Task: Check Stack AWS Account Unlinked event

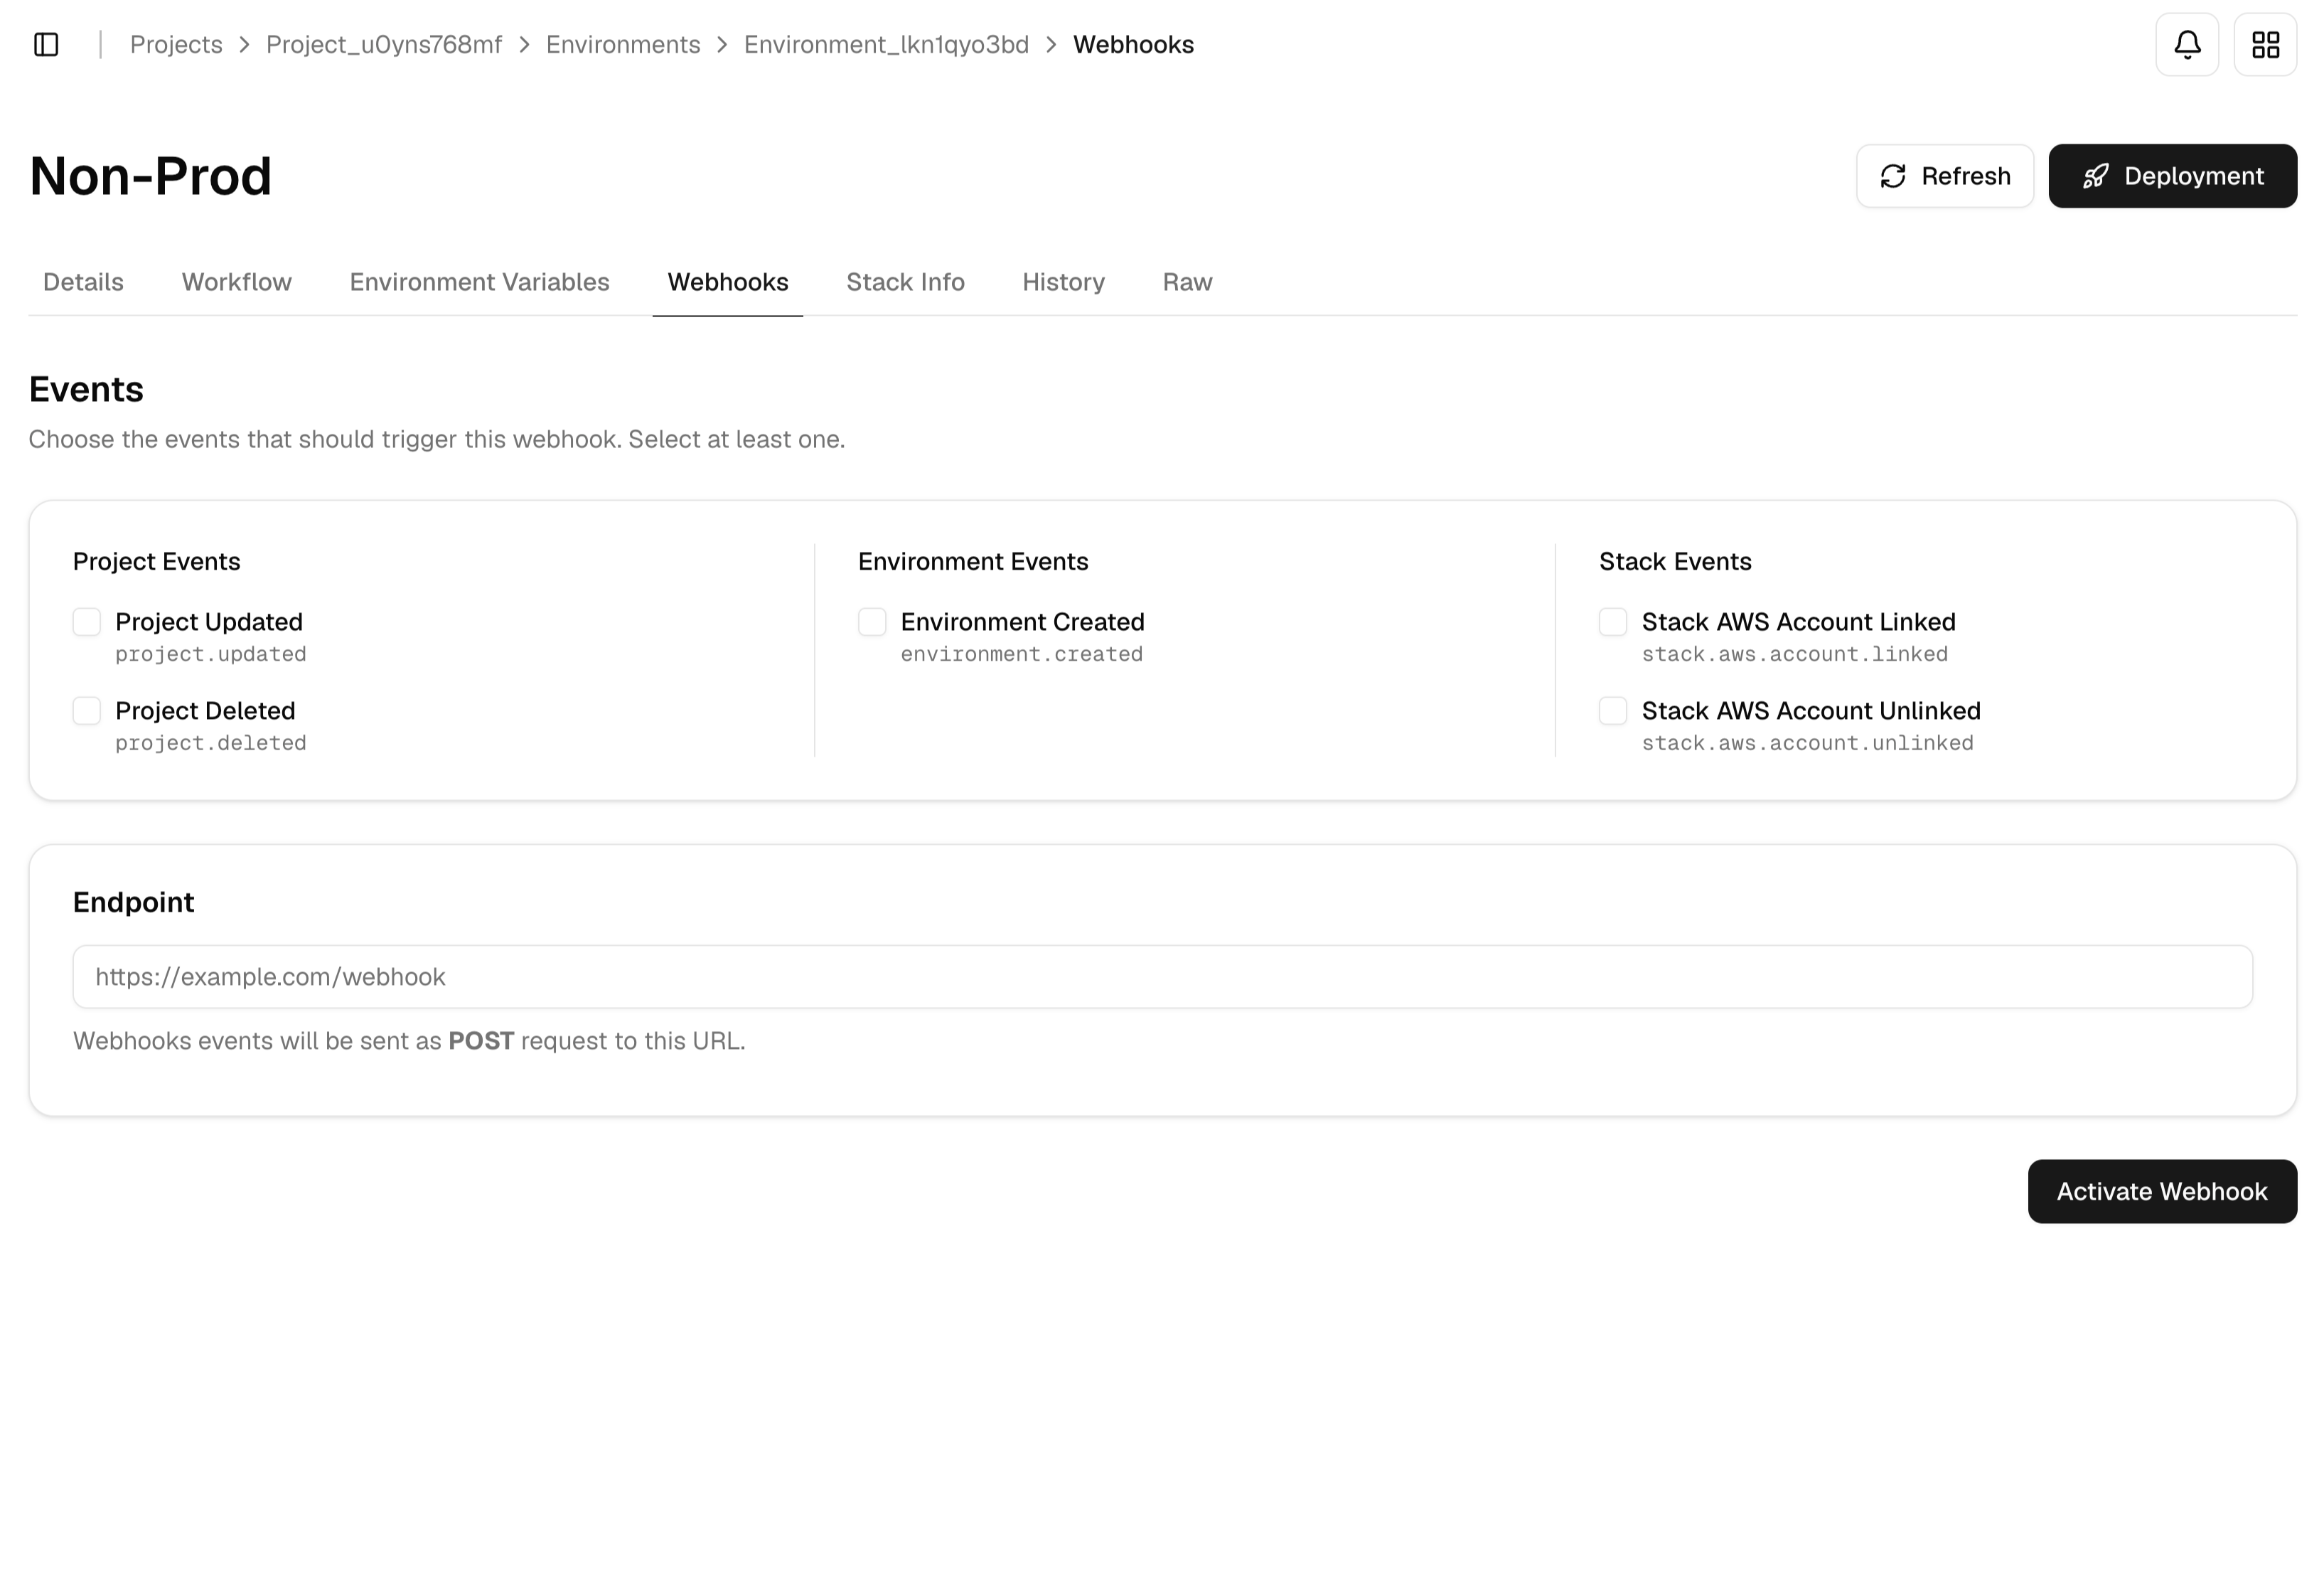Action: coord(1613,711)
